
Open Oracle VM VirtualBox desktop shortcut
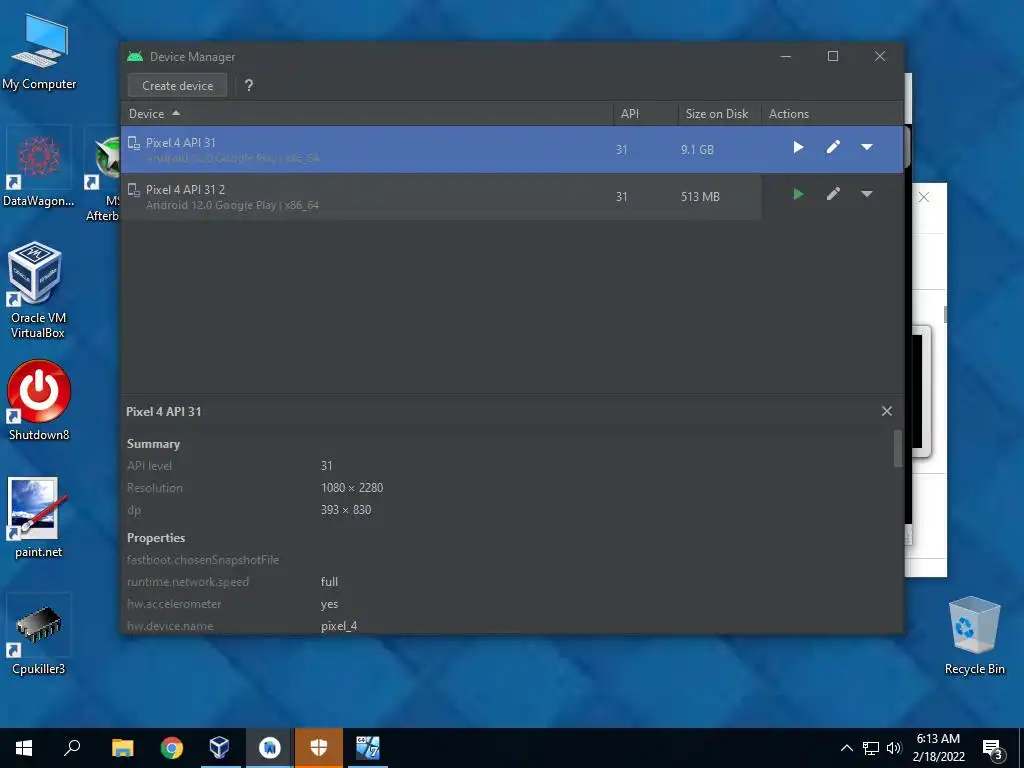coord(38,291)
